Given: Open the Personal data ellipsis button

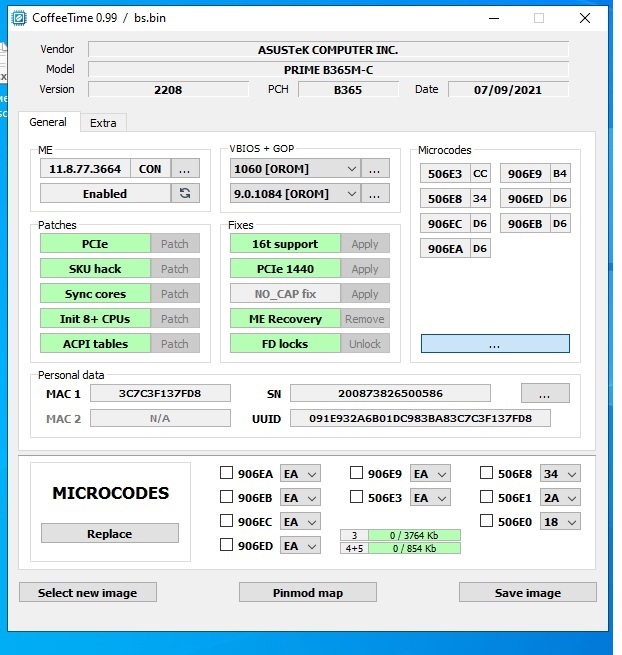Looking at the screenshot, I should [545, 393].
